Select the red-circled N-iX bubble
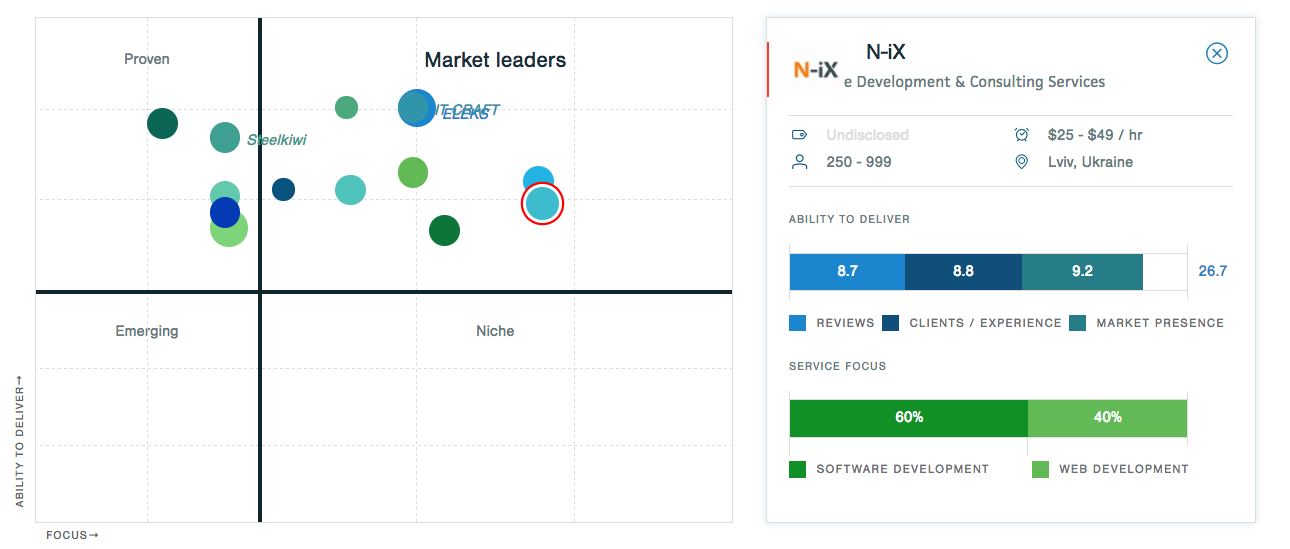The image size is (1290, 549). 543,204
